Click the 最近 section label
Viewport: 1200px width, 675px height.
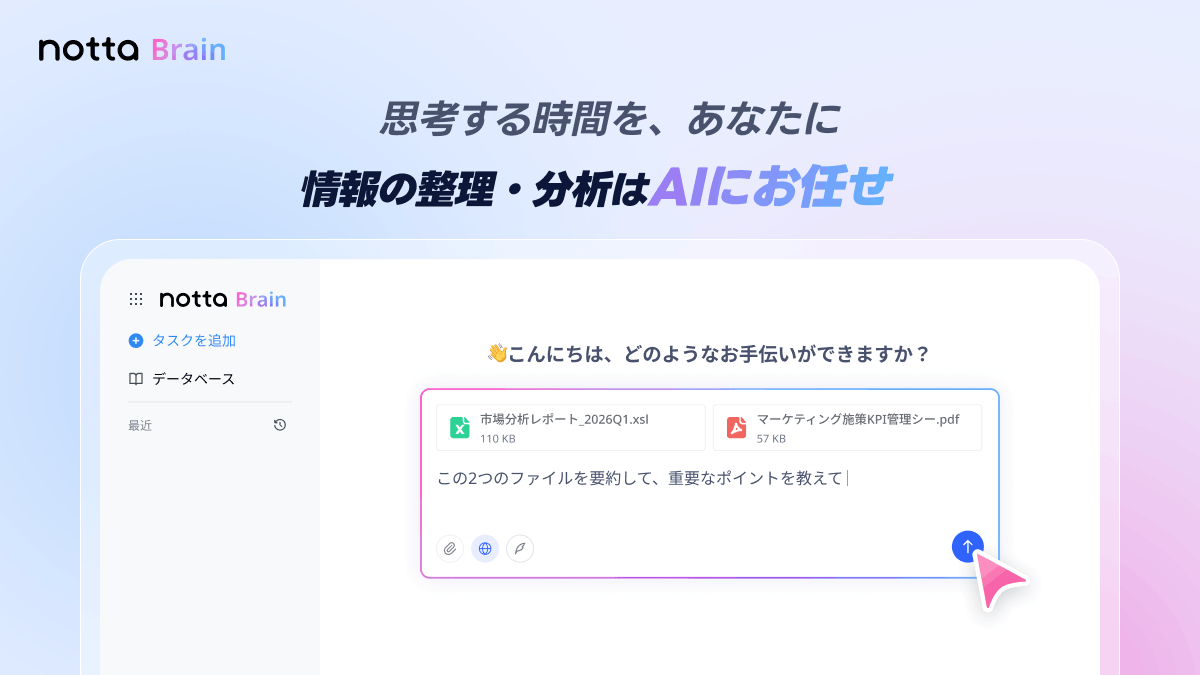pyautogui.click(x=140, y=425)
